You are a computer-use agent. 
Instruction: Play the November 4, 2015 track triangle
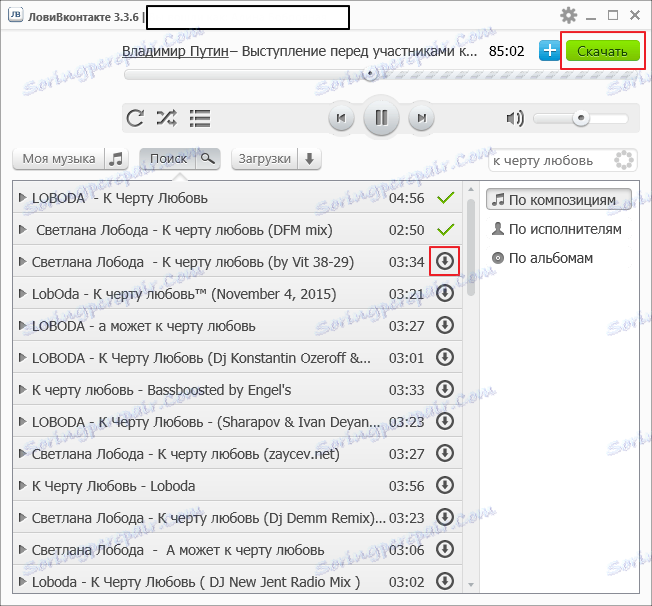pyautogui.click(x=22, y=293)
